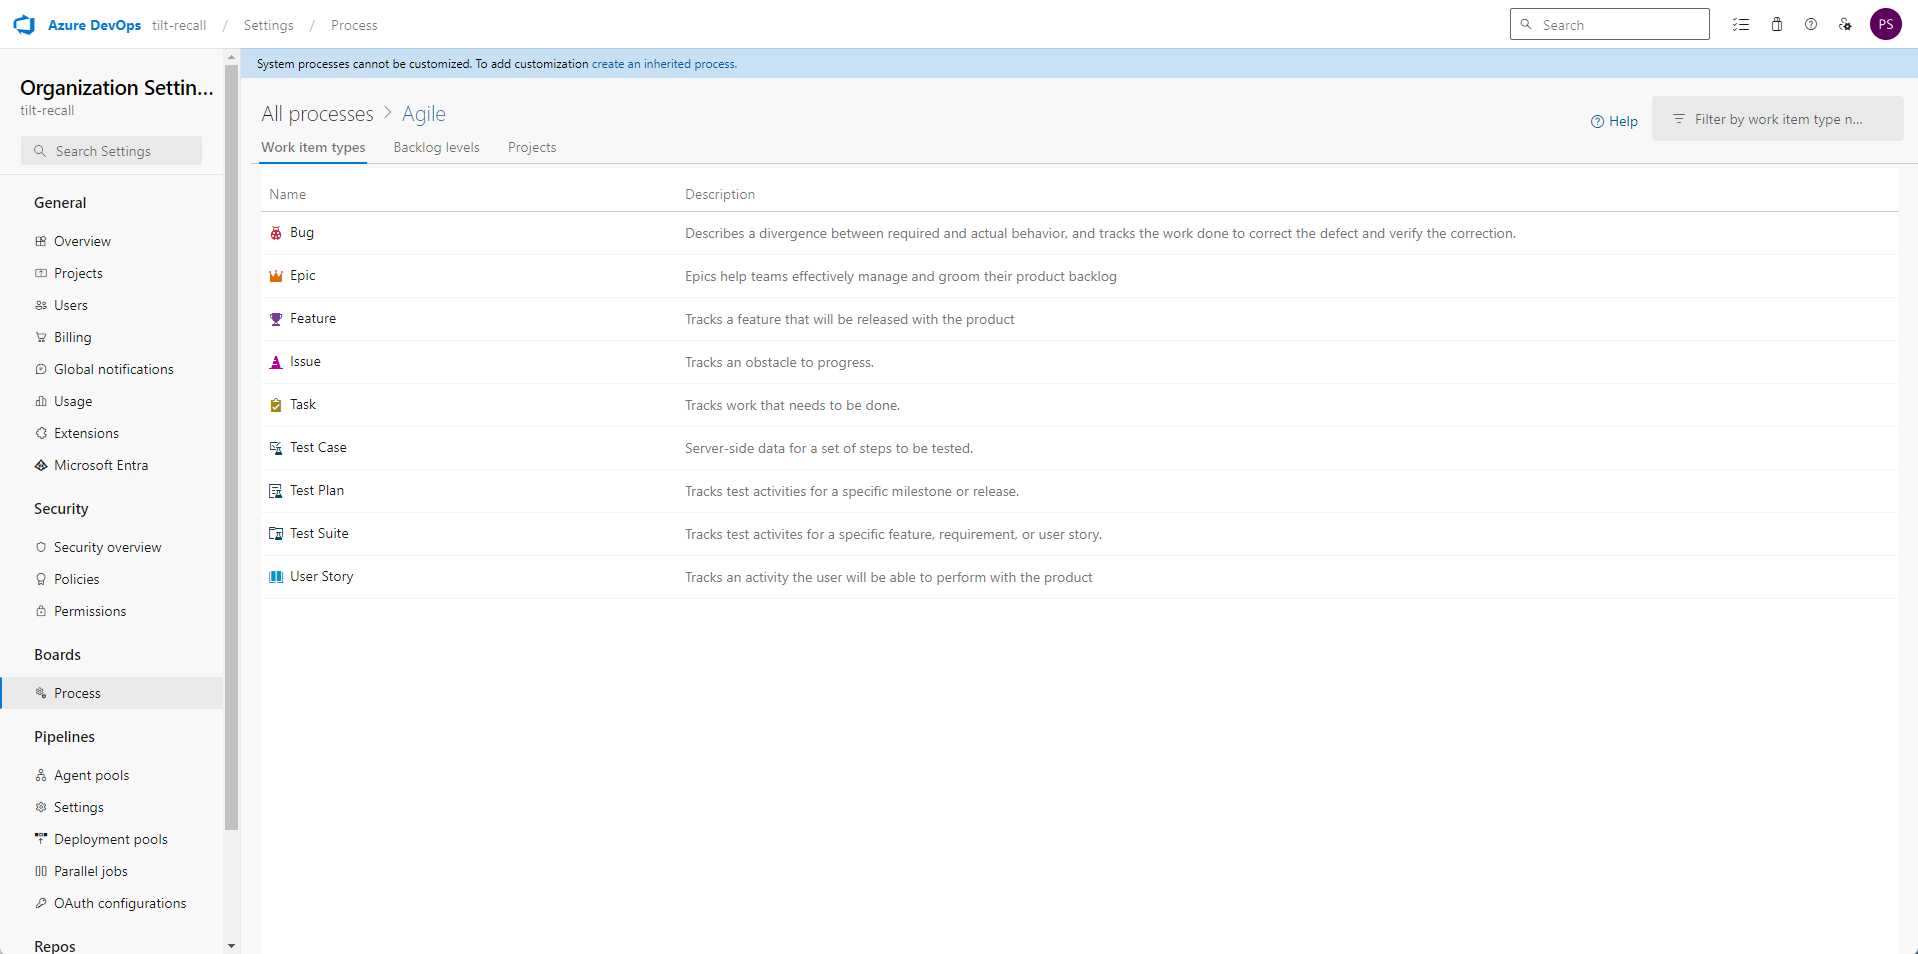Open Security overview from the sidebar

[x=107, y=547]
